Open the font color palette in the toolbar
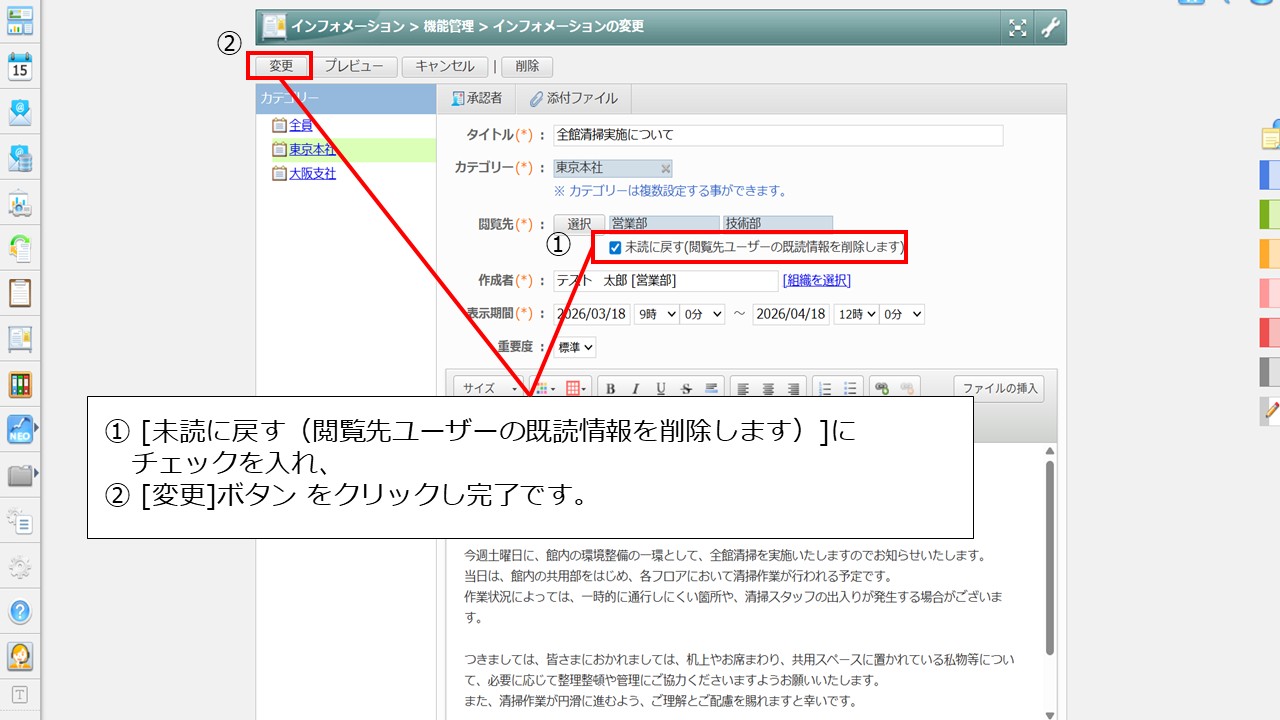The width and height of the screenshot is (1280, 720). tap(544, 388)
